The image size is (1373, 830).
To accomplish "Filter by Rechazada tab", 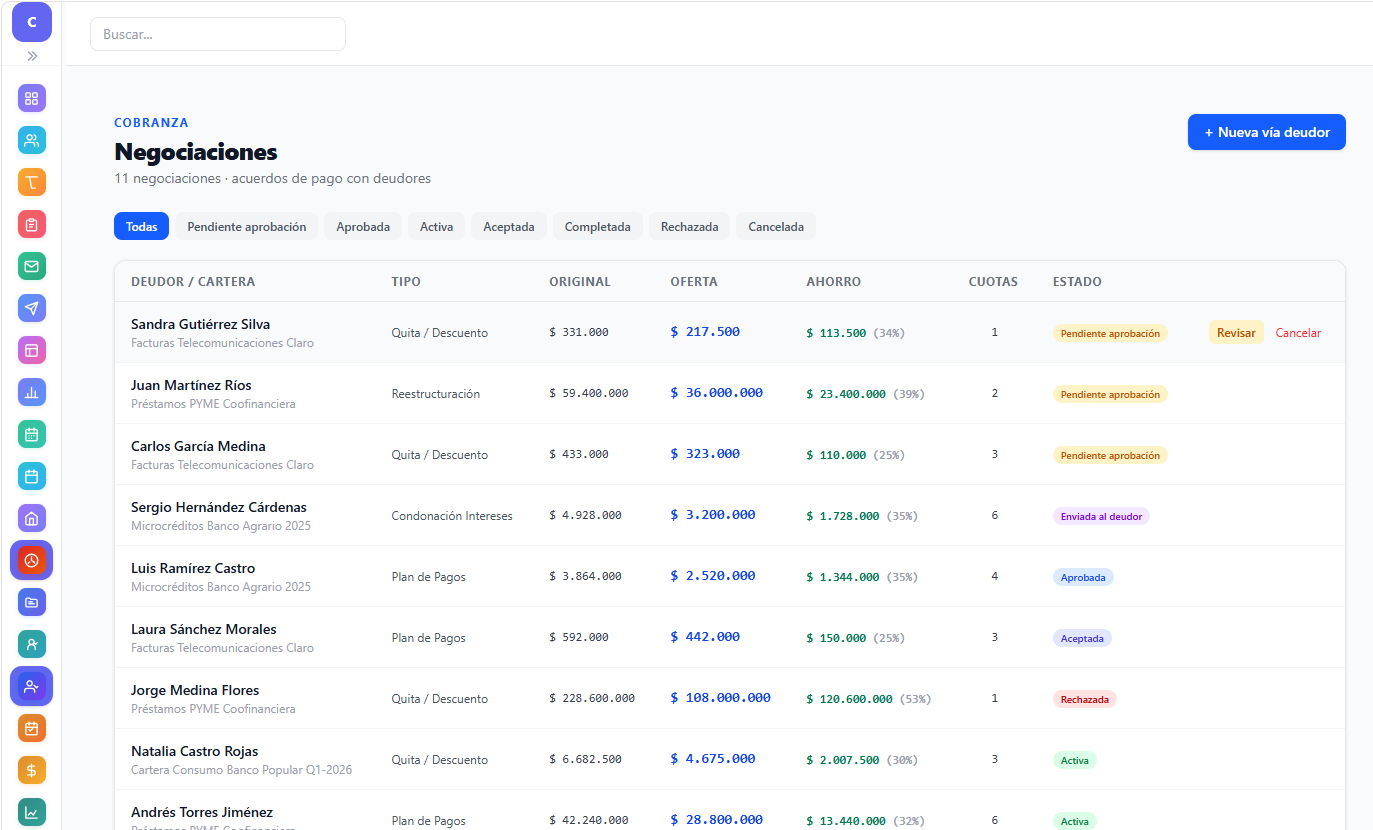I will point(690,227).
